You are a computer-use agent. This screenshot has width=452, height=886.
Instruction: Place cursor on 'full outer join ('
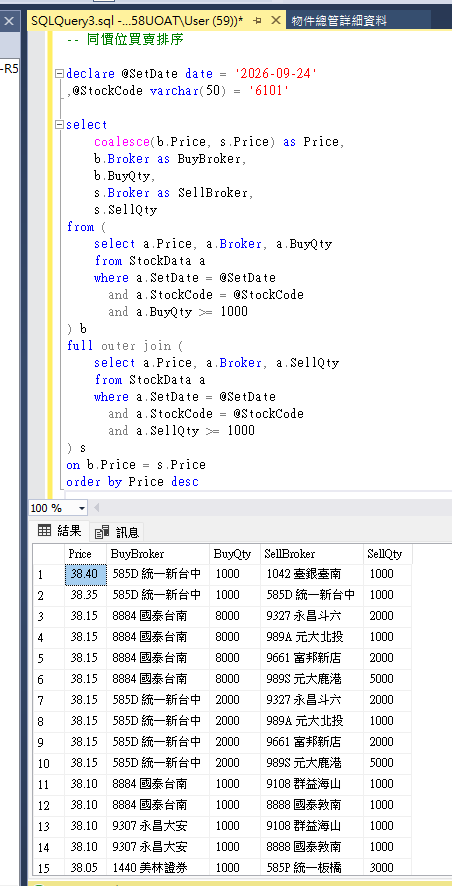[125, 346]
